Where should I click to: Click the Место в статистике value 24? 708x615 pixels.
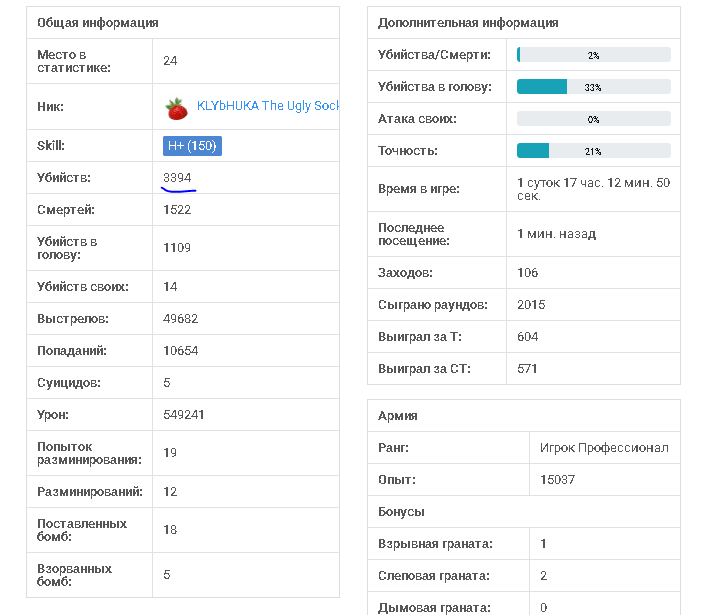tap(170, 61)
